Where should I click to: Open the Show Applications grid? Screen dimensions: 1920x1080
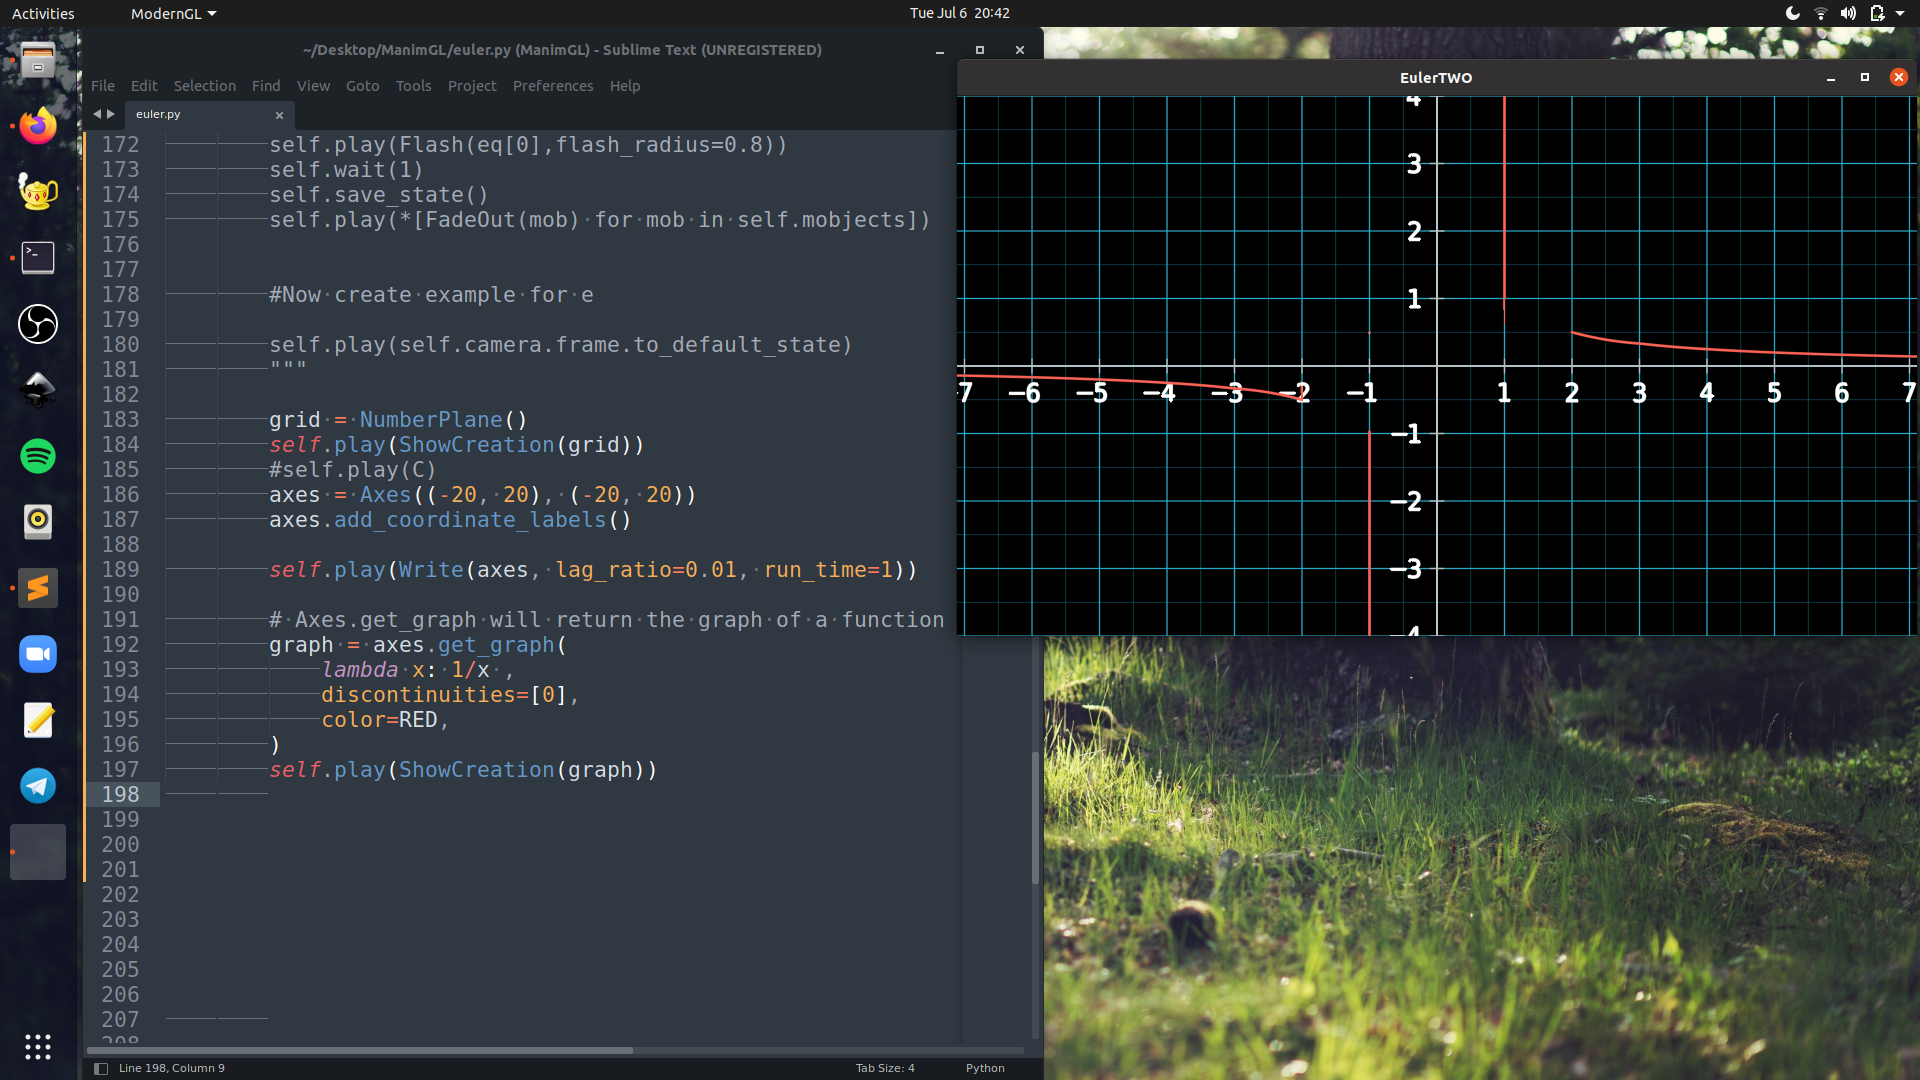pos(37,1046)
